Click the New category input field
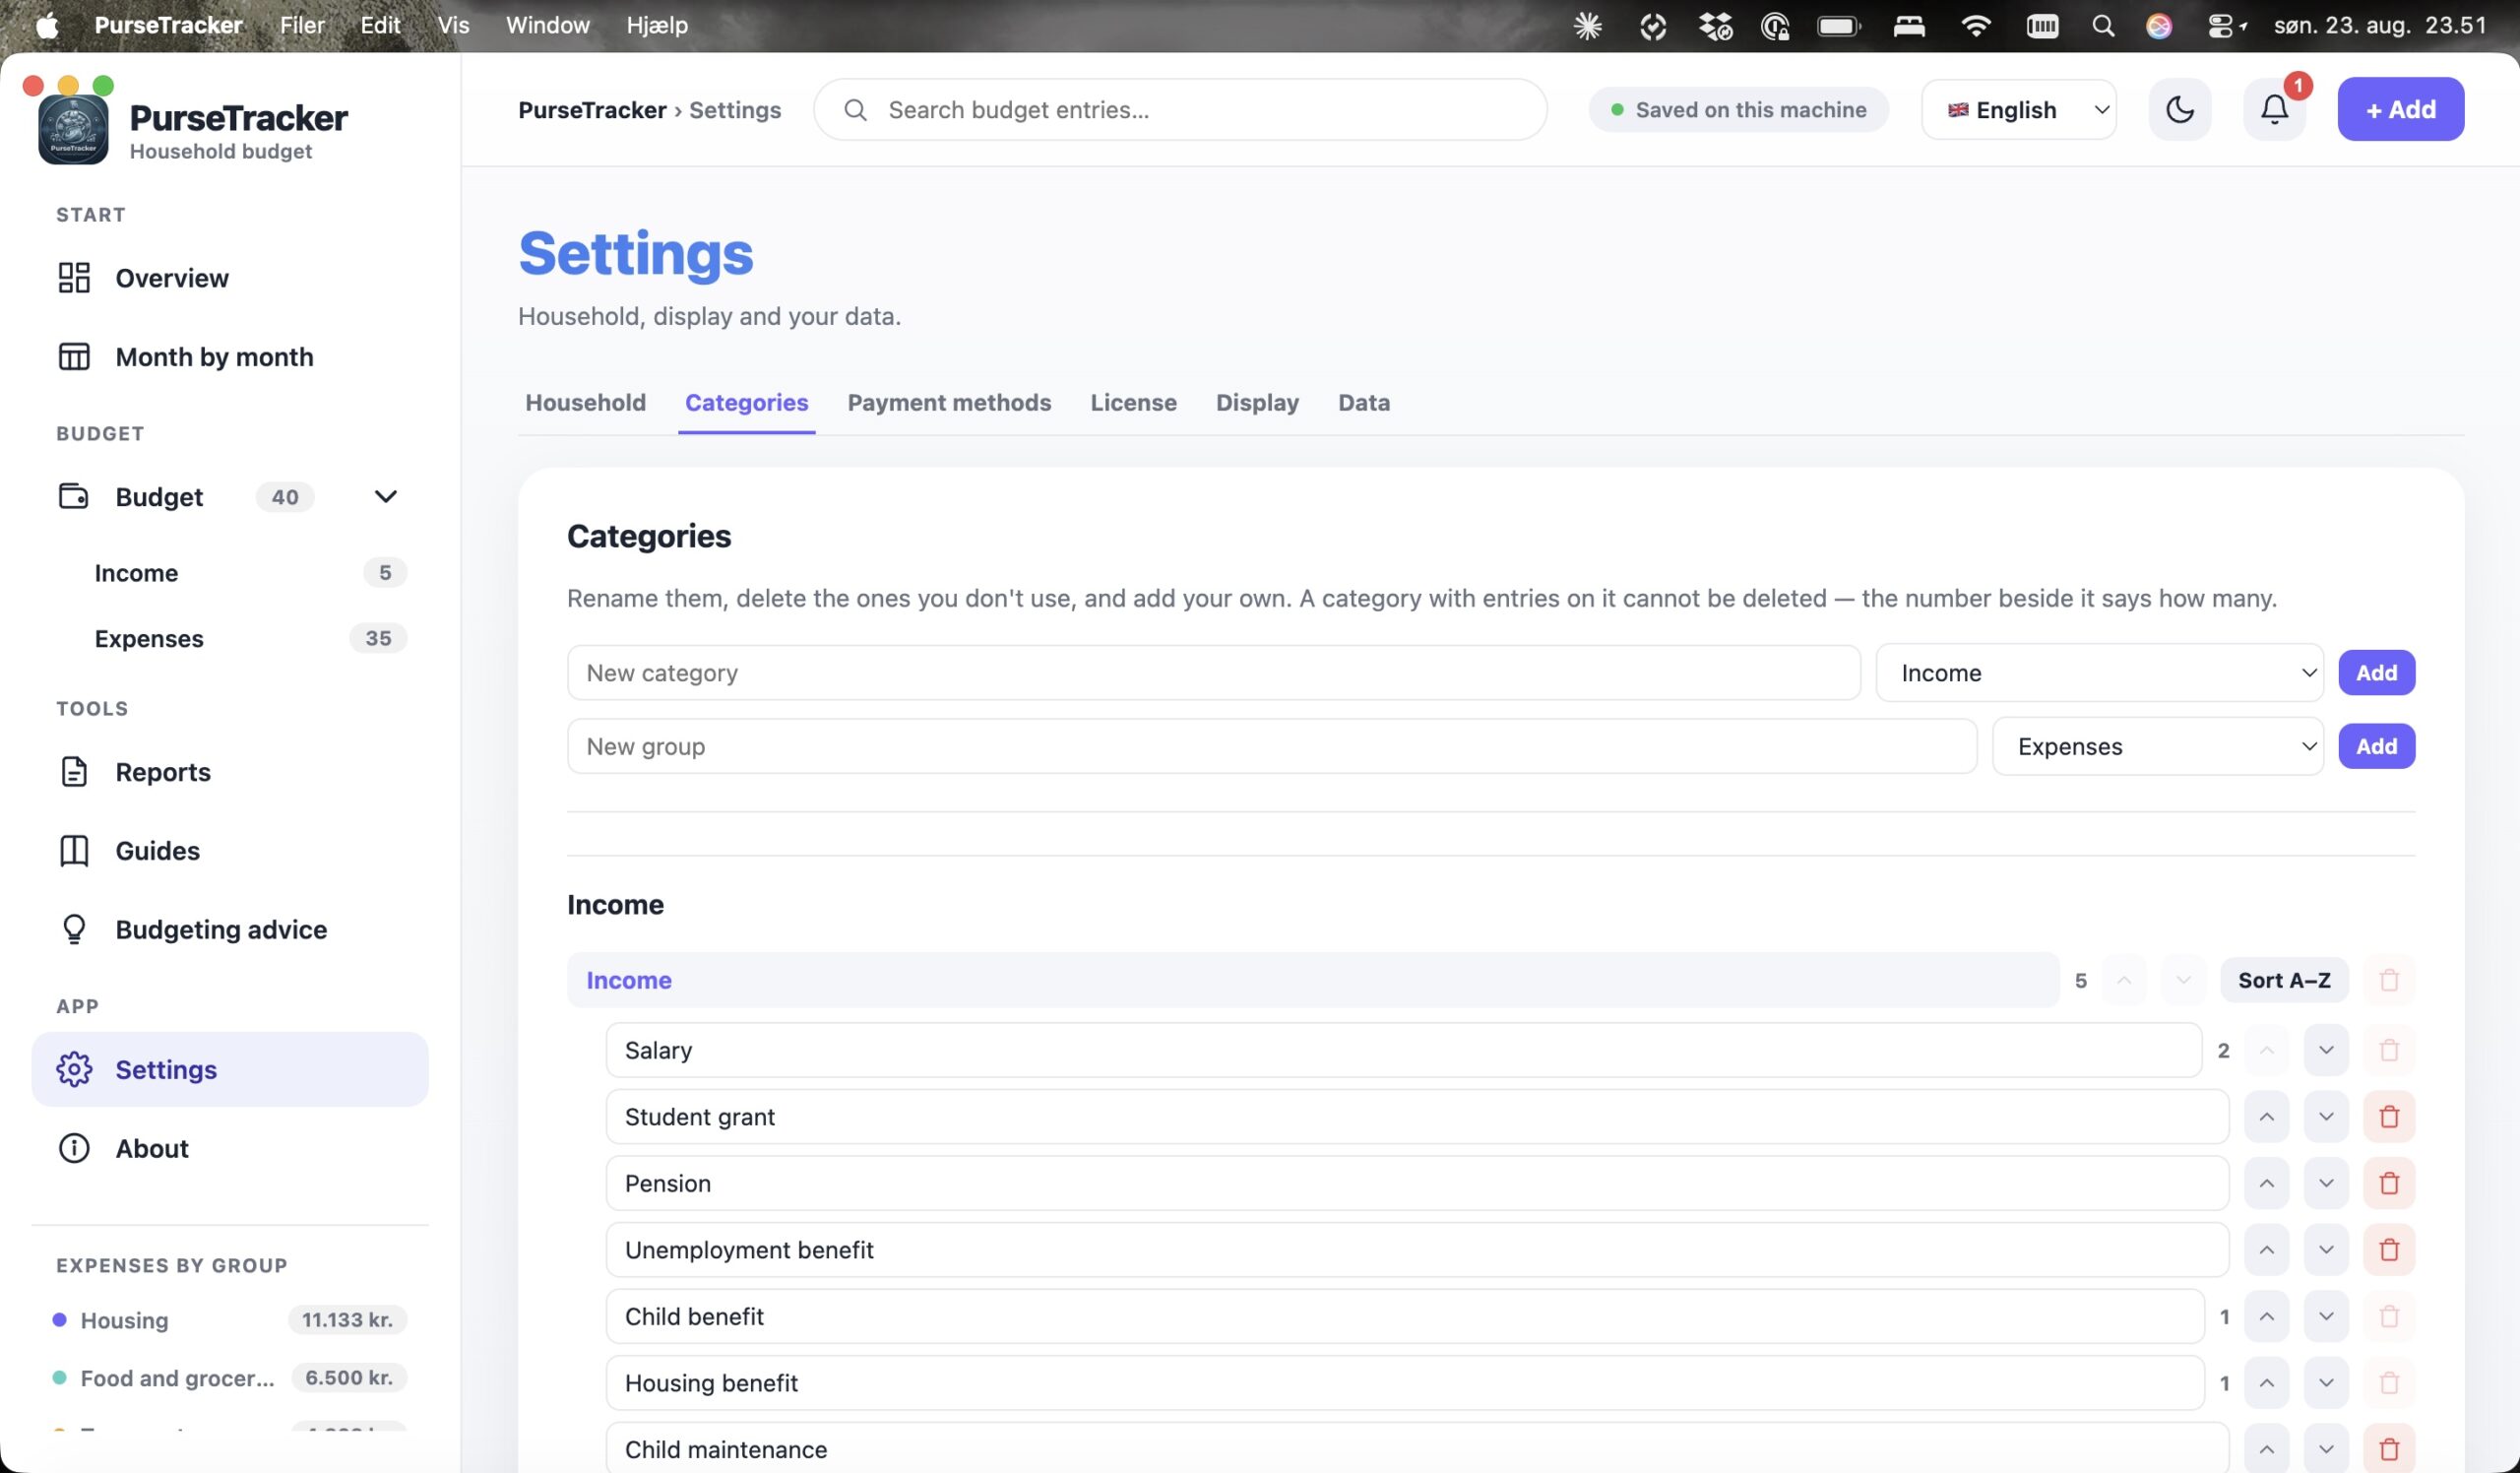 1213,673
